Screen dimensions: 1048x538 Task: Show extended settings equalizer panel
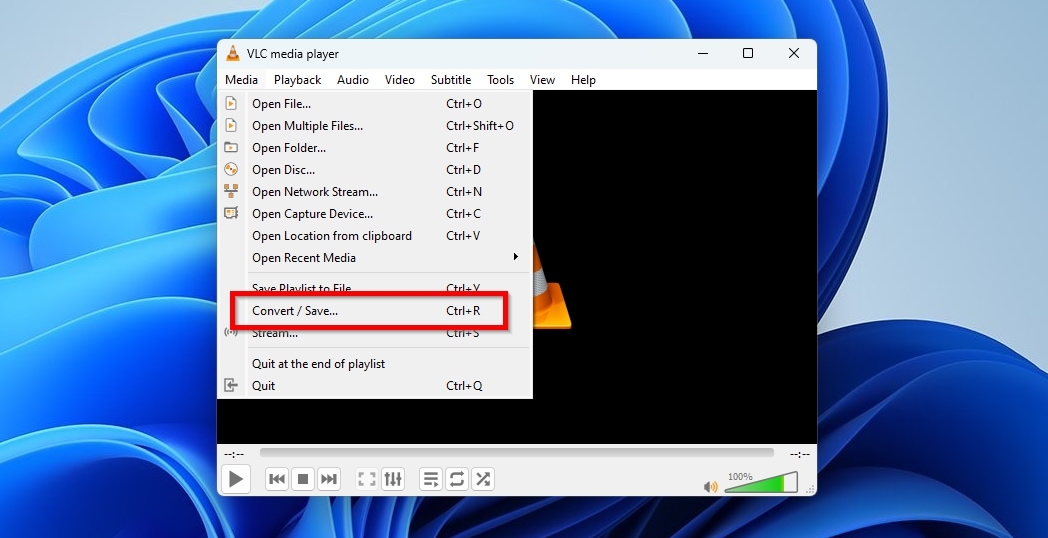click(x=393, y=479)
